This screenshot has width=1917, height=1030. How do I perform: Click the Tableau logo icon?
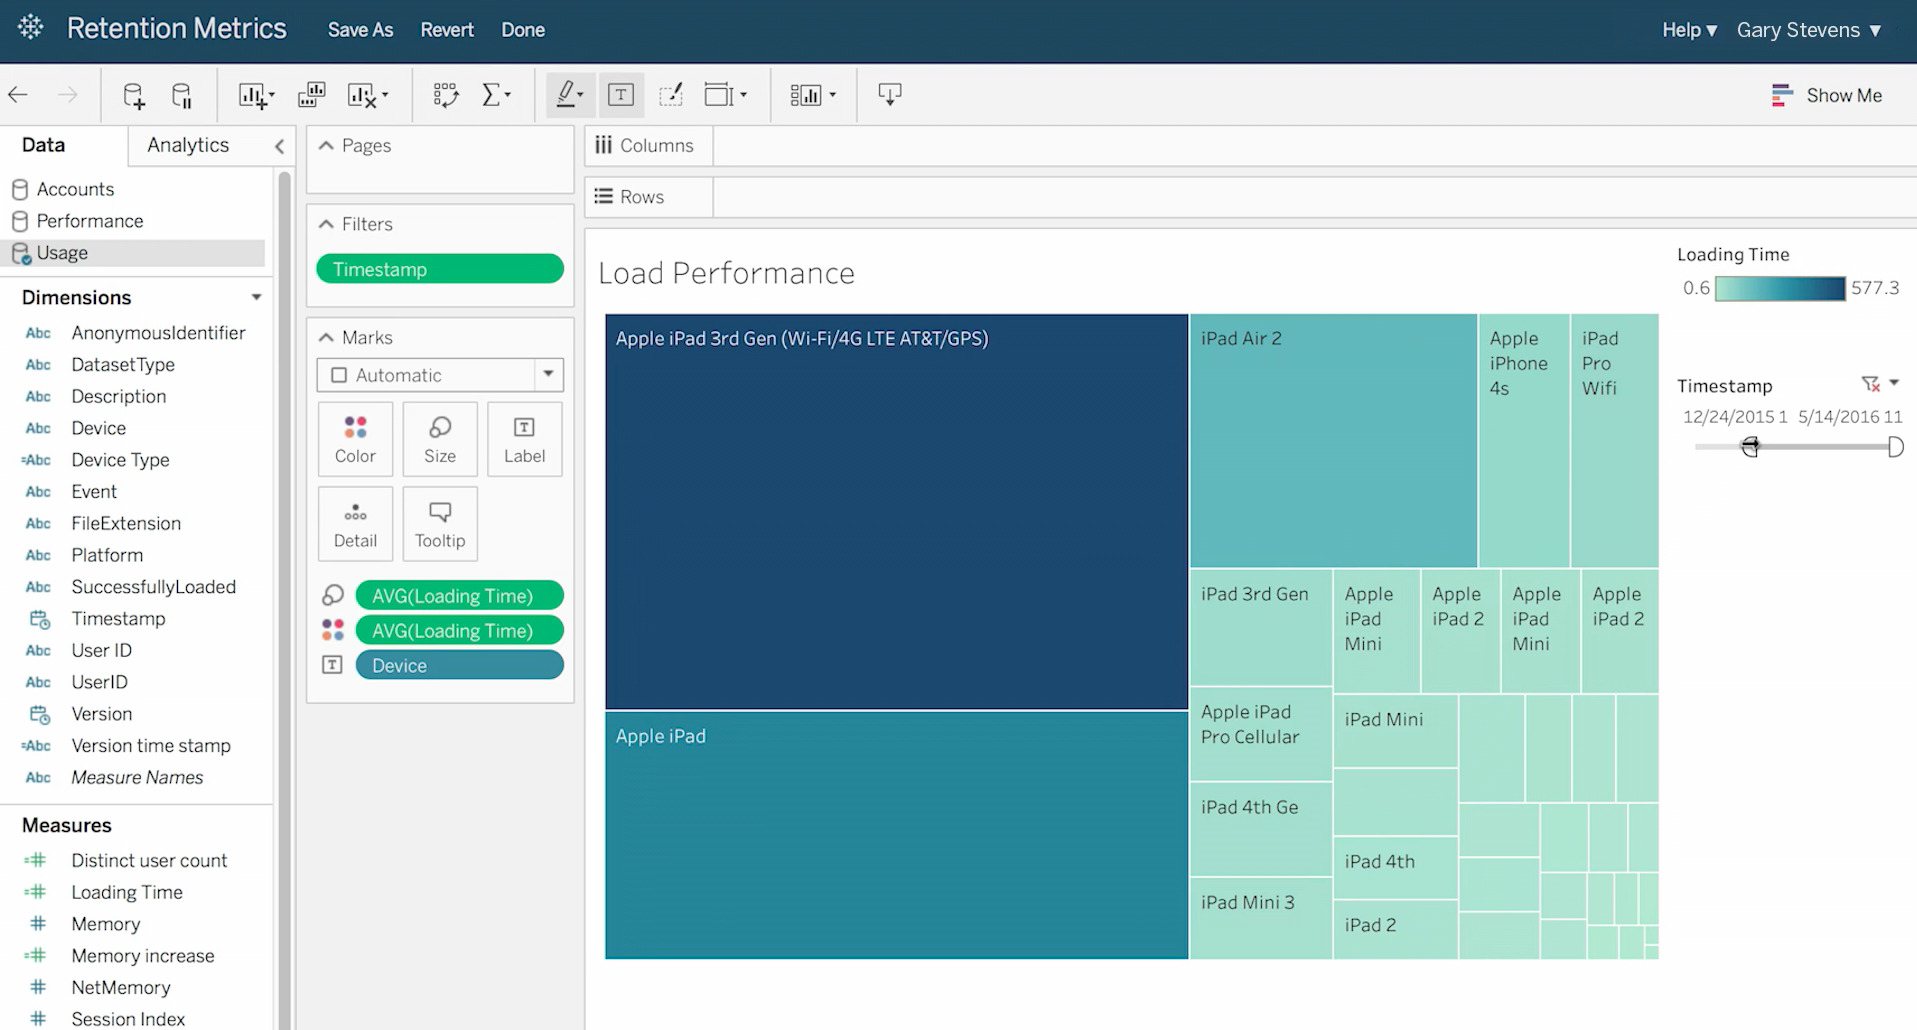31,28
